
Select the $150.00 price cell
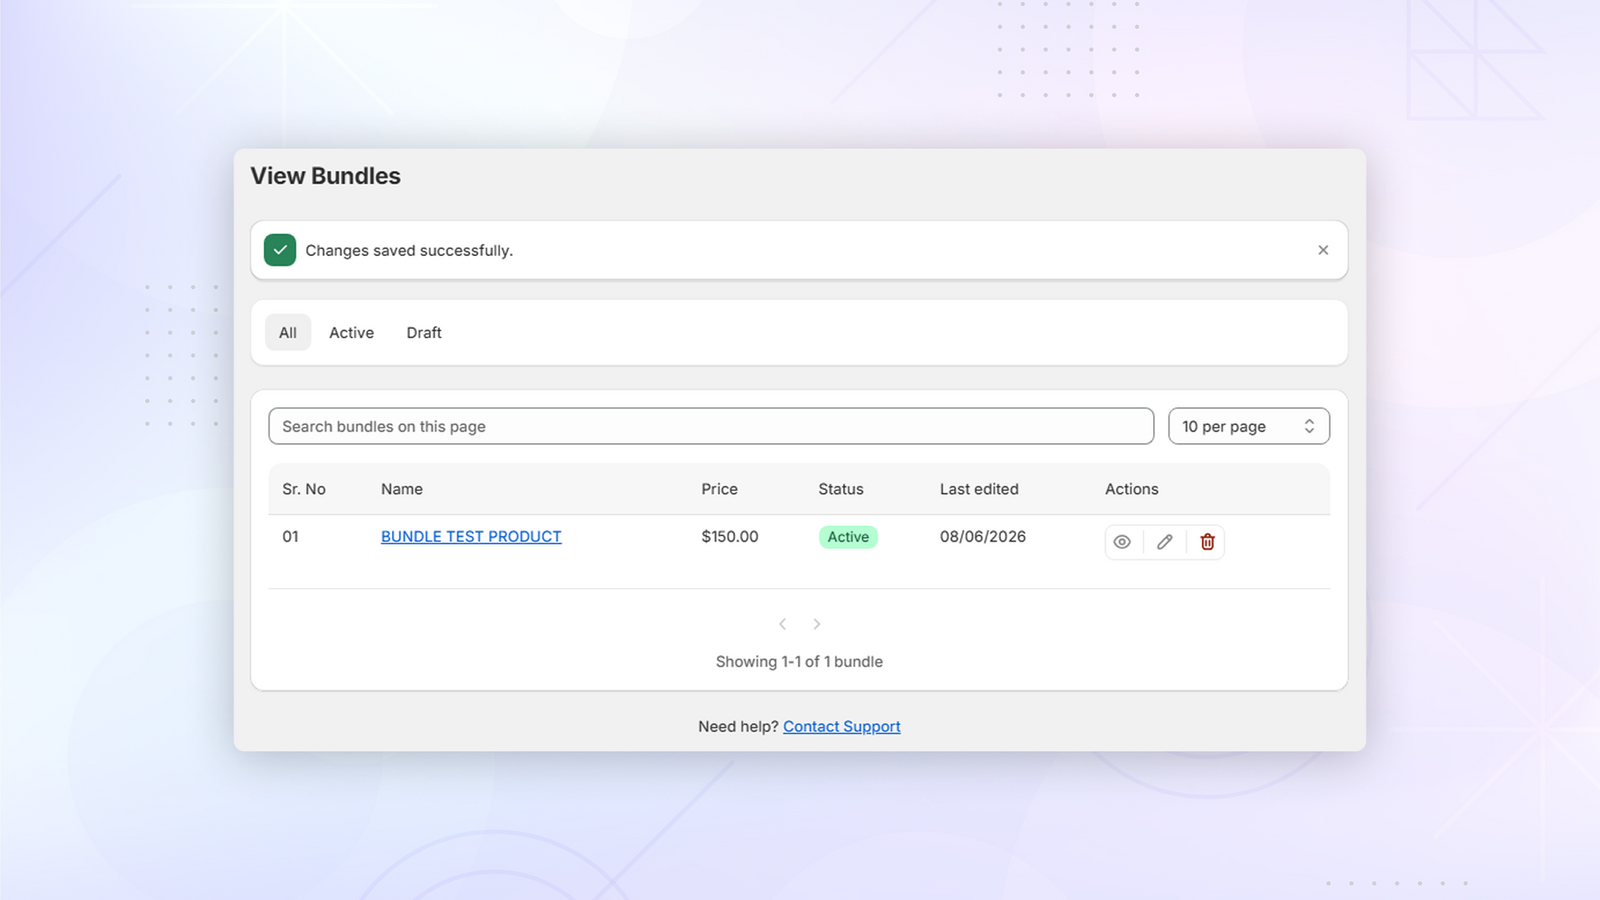tap(730, 537)
